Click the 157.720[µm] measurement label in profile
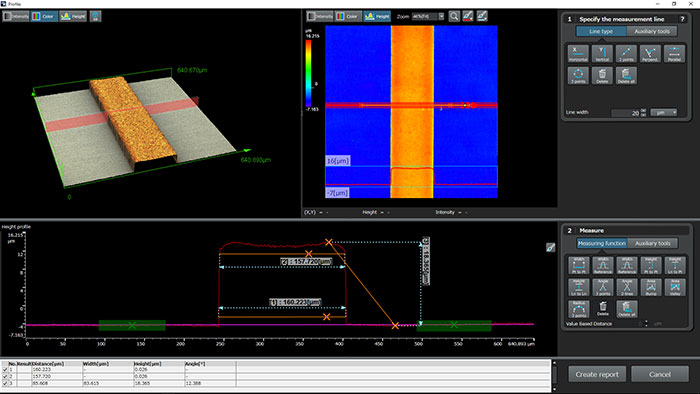The width and height of the screenshot is (700, 394). [306, 261]
